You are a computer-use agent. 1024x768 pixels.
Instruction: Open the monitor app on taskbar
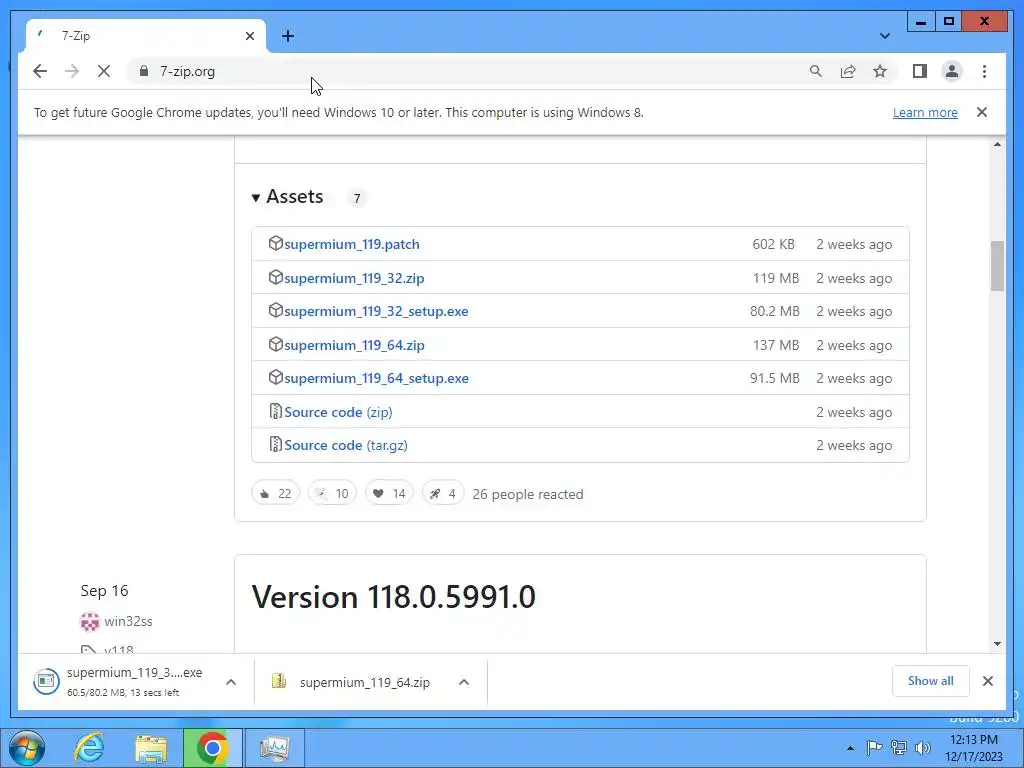pos(274,748)
